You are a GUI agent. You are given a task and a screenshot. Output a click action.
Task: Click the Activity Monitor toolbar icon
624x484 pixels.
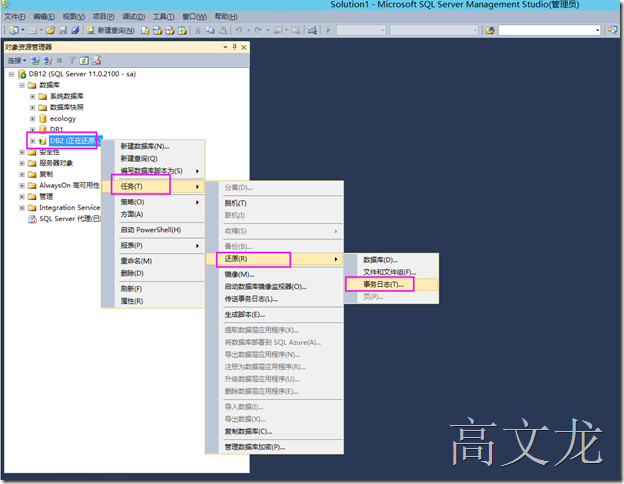click(312, 30)
